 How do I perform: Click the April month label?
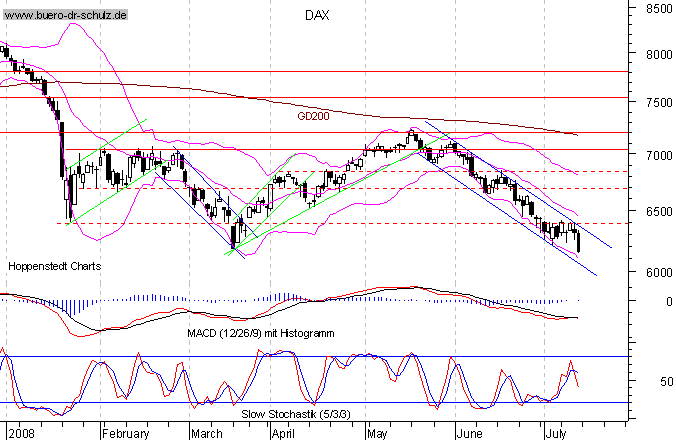tap(283, 433)
